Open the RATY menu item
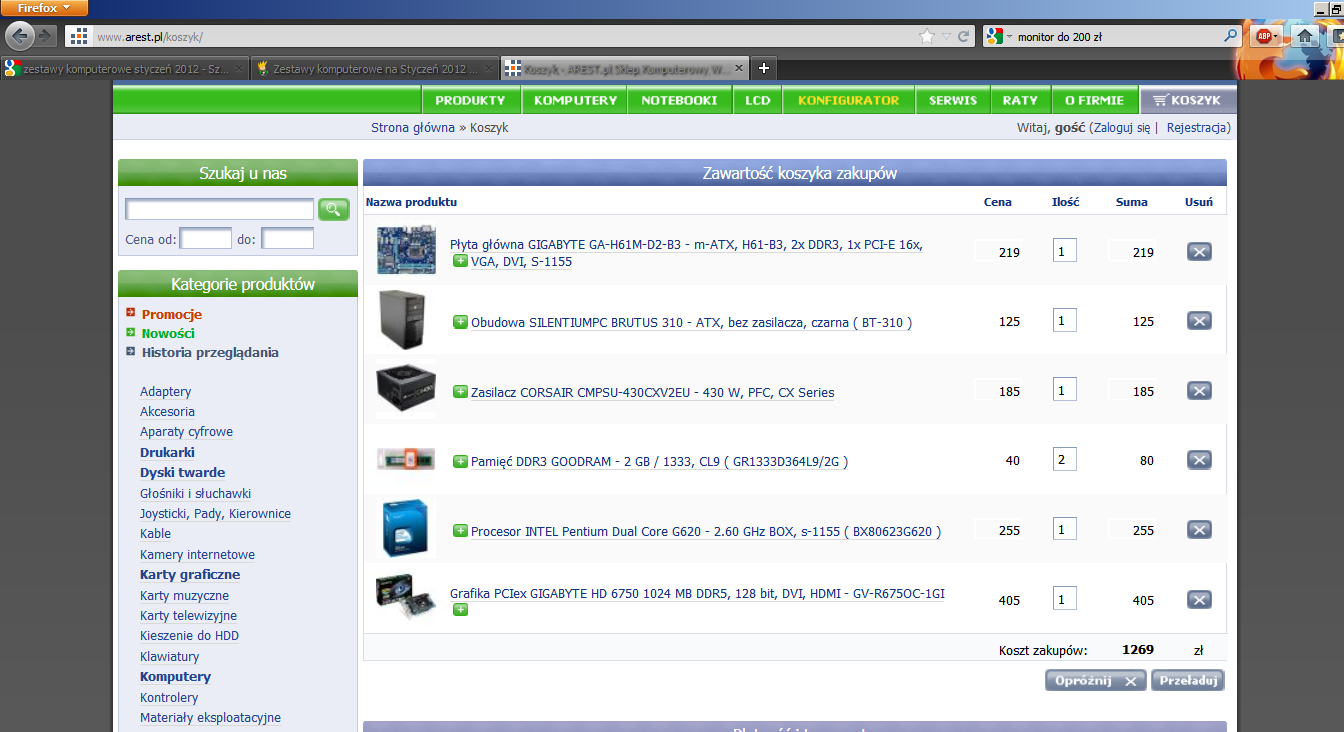This screenshot has height=732, width=1344. 1020,100
